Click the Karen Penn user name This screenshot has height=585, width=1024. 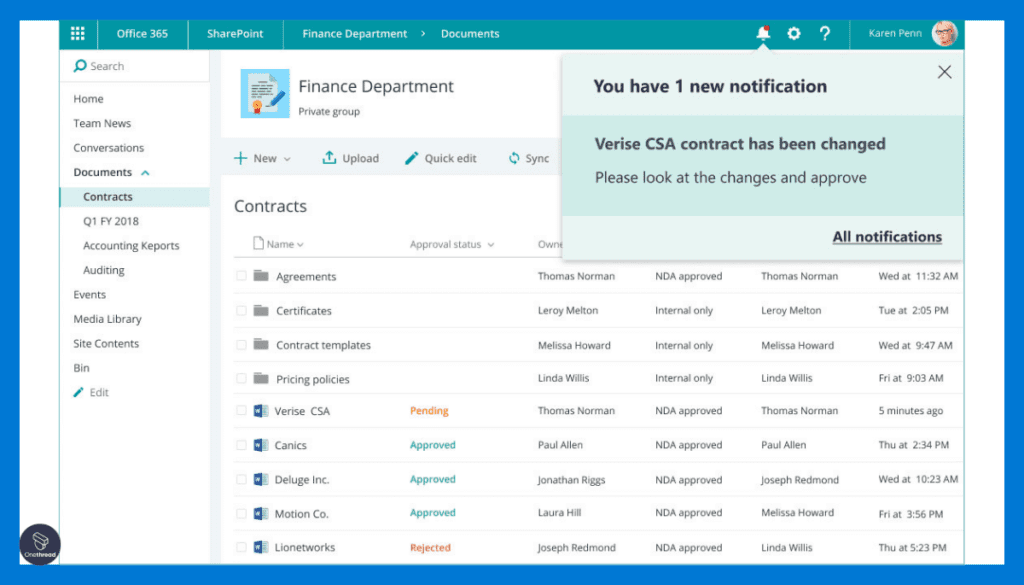[x=895, y=33]
